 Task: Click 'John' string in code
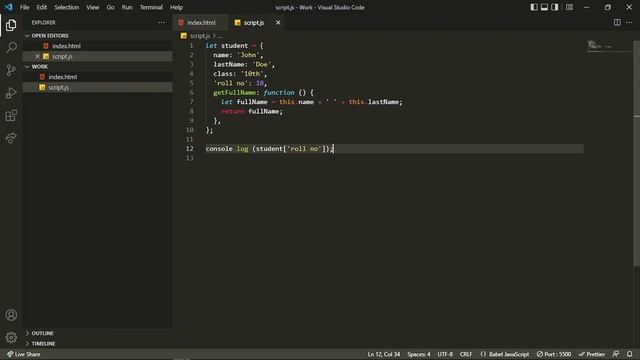click(x=248, y=55)
